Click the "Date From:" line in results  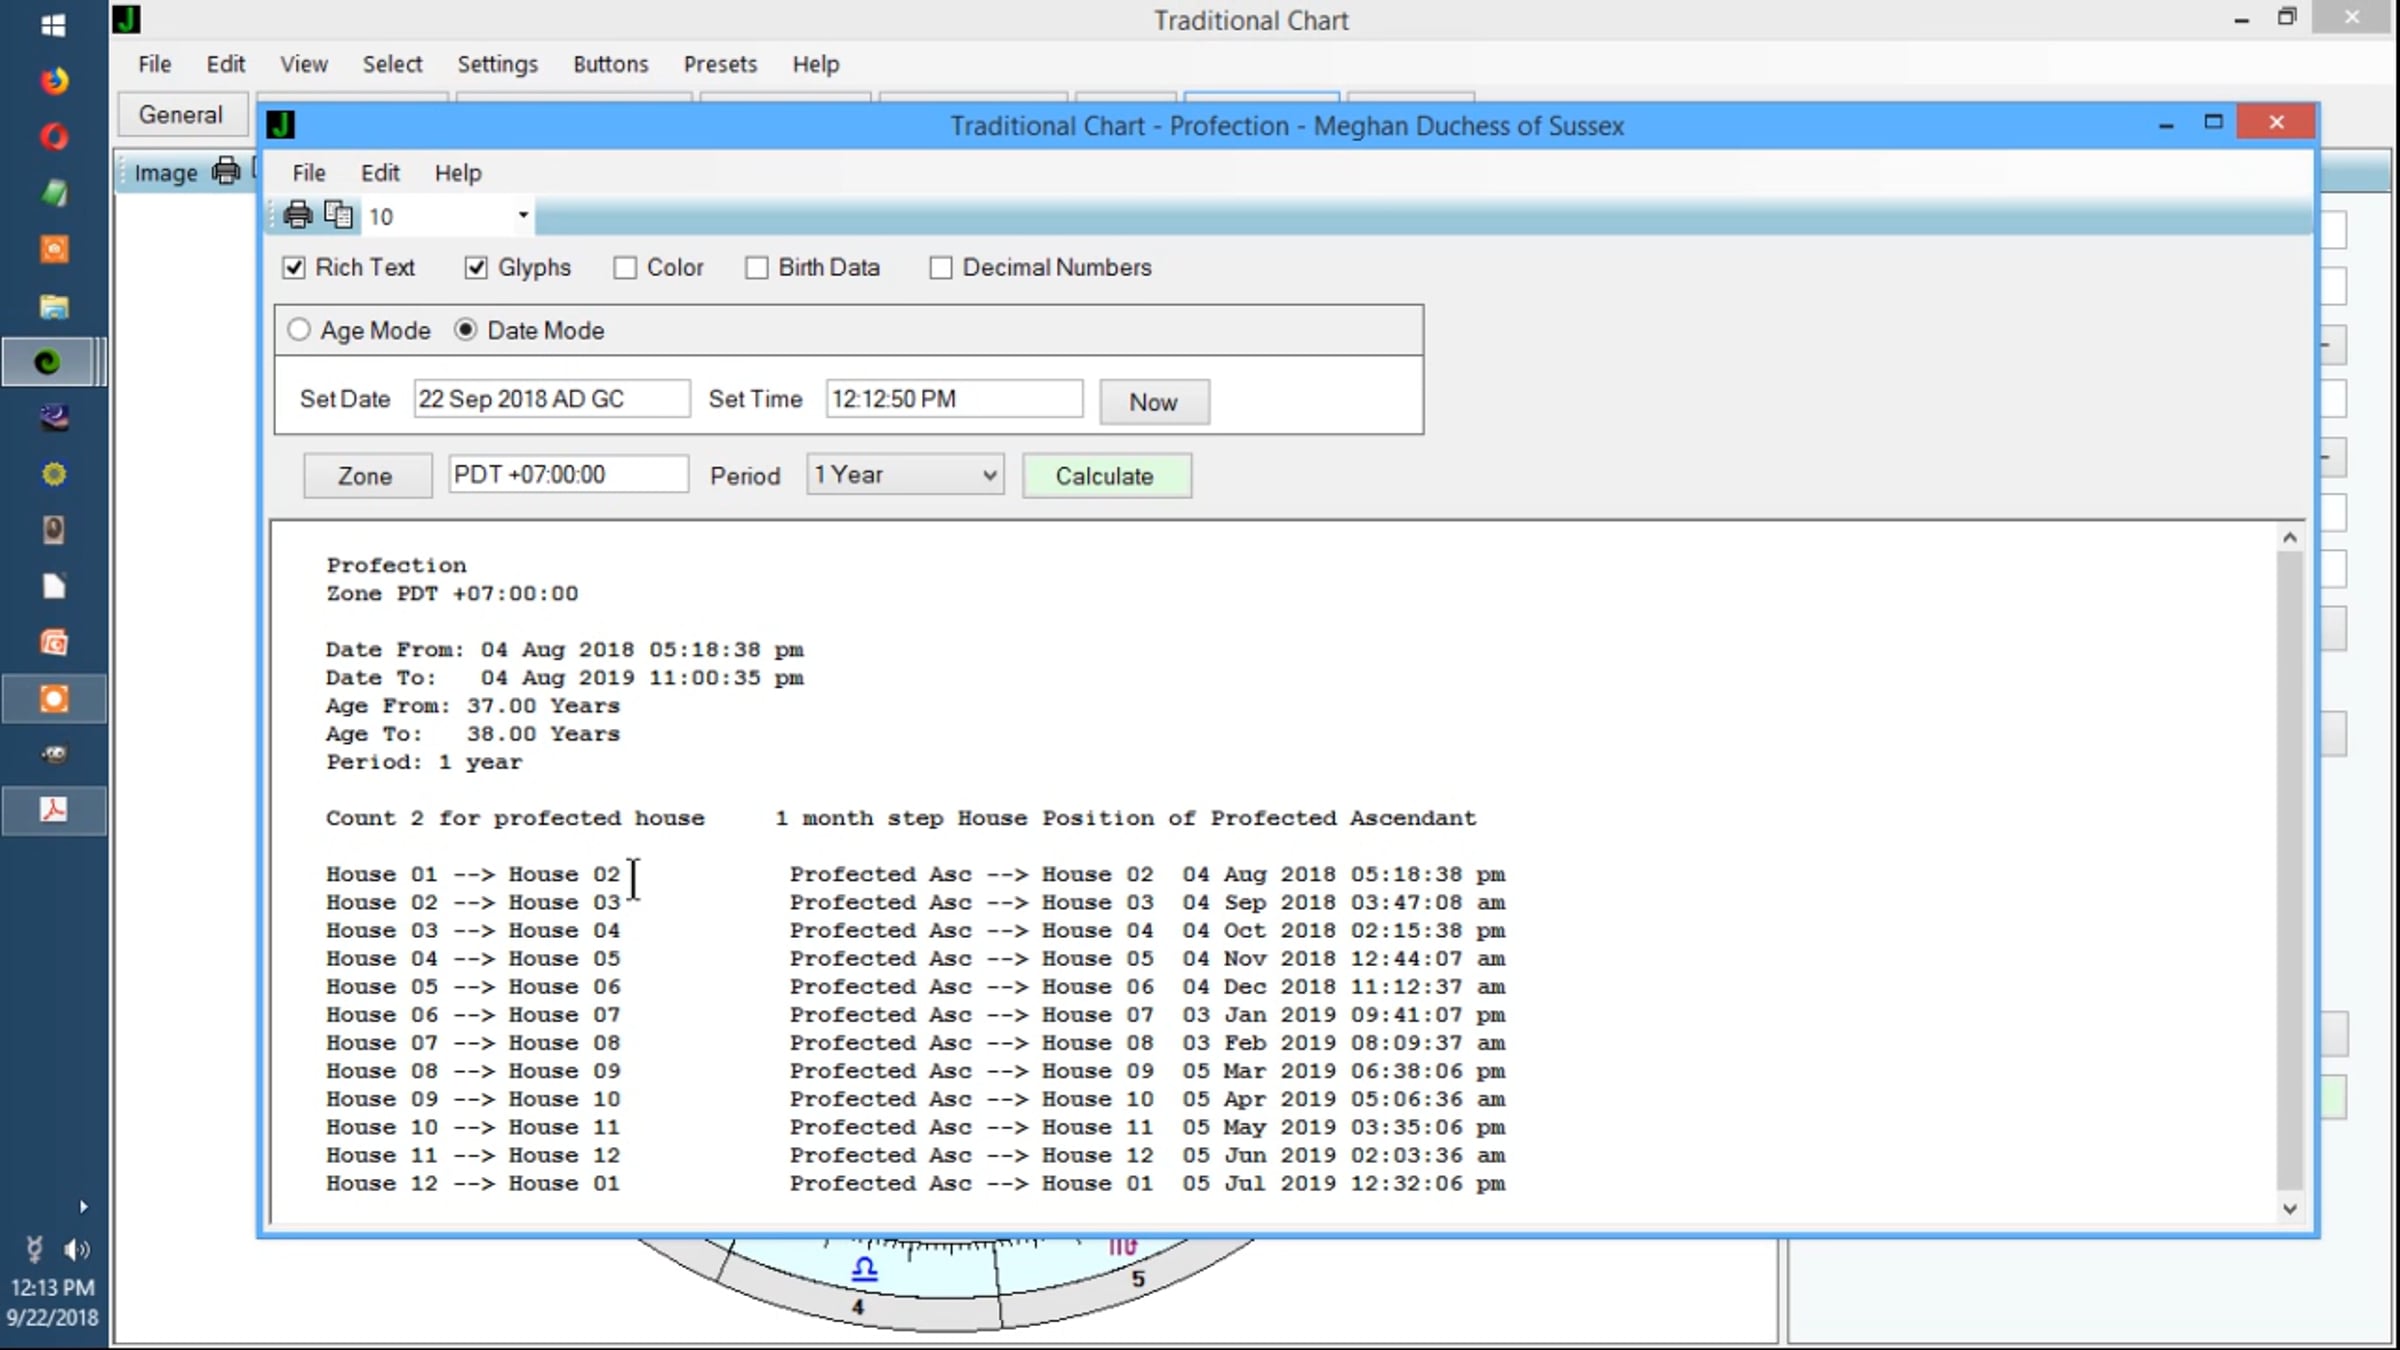(565, 650)
